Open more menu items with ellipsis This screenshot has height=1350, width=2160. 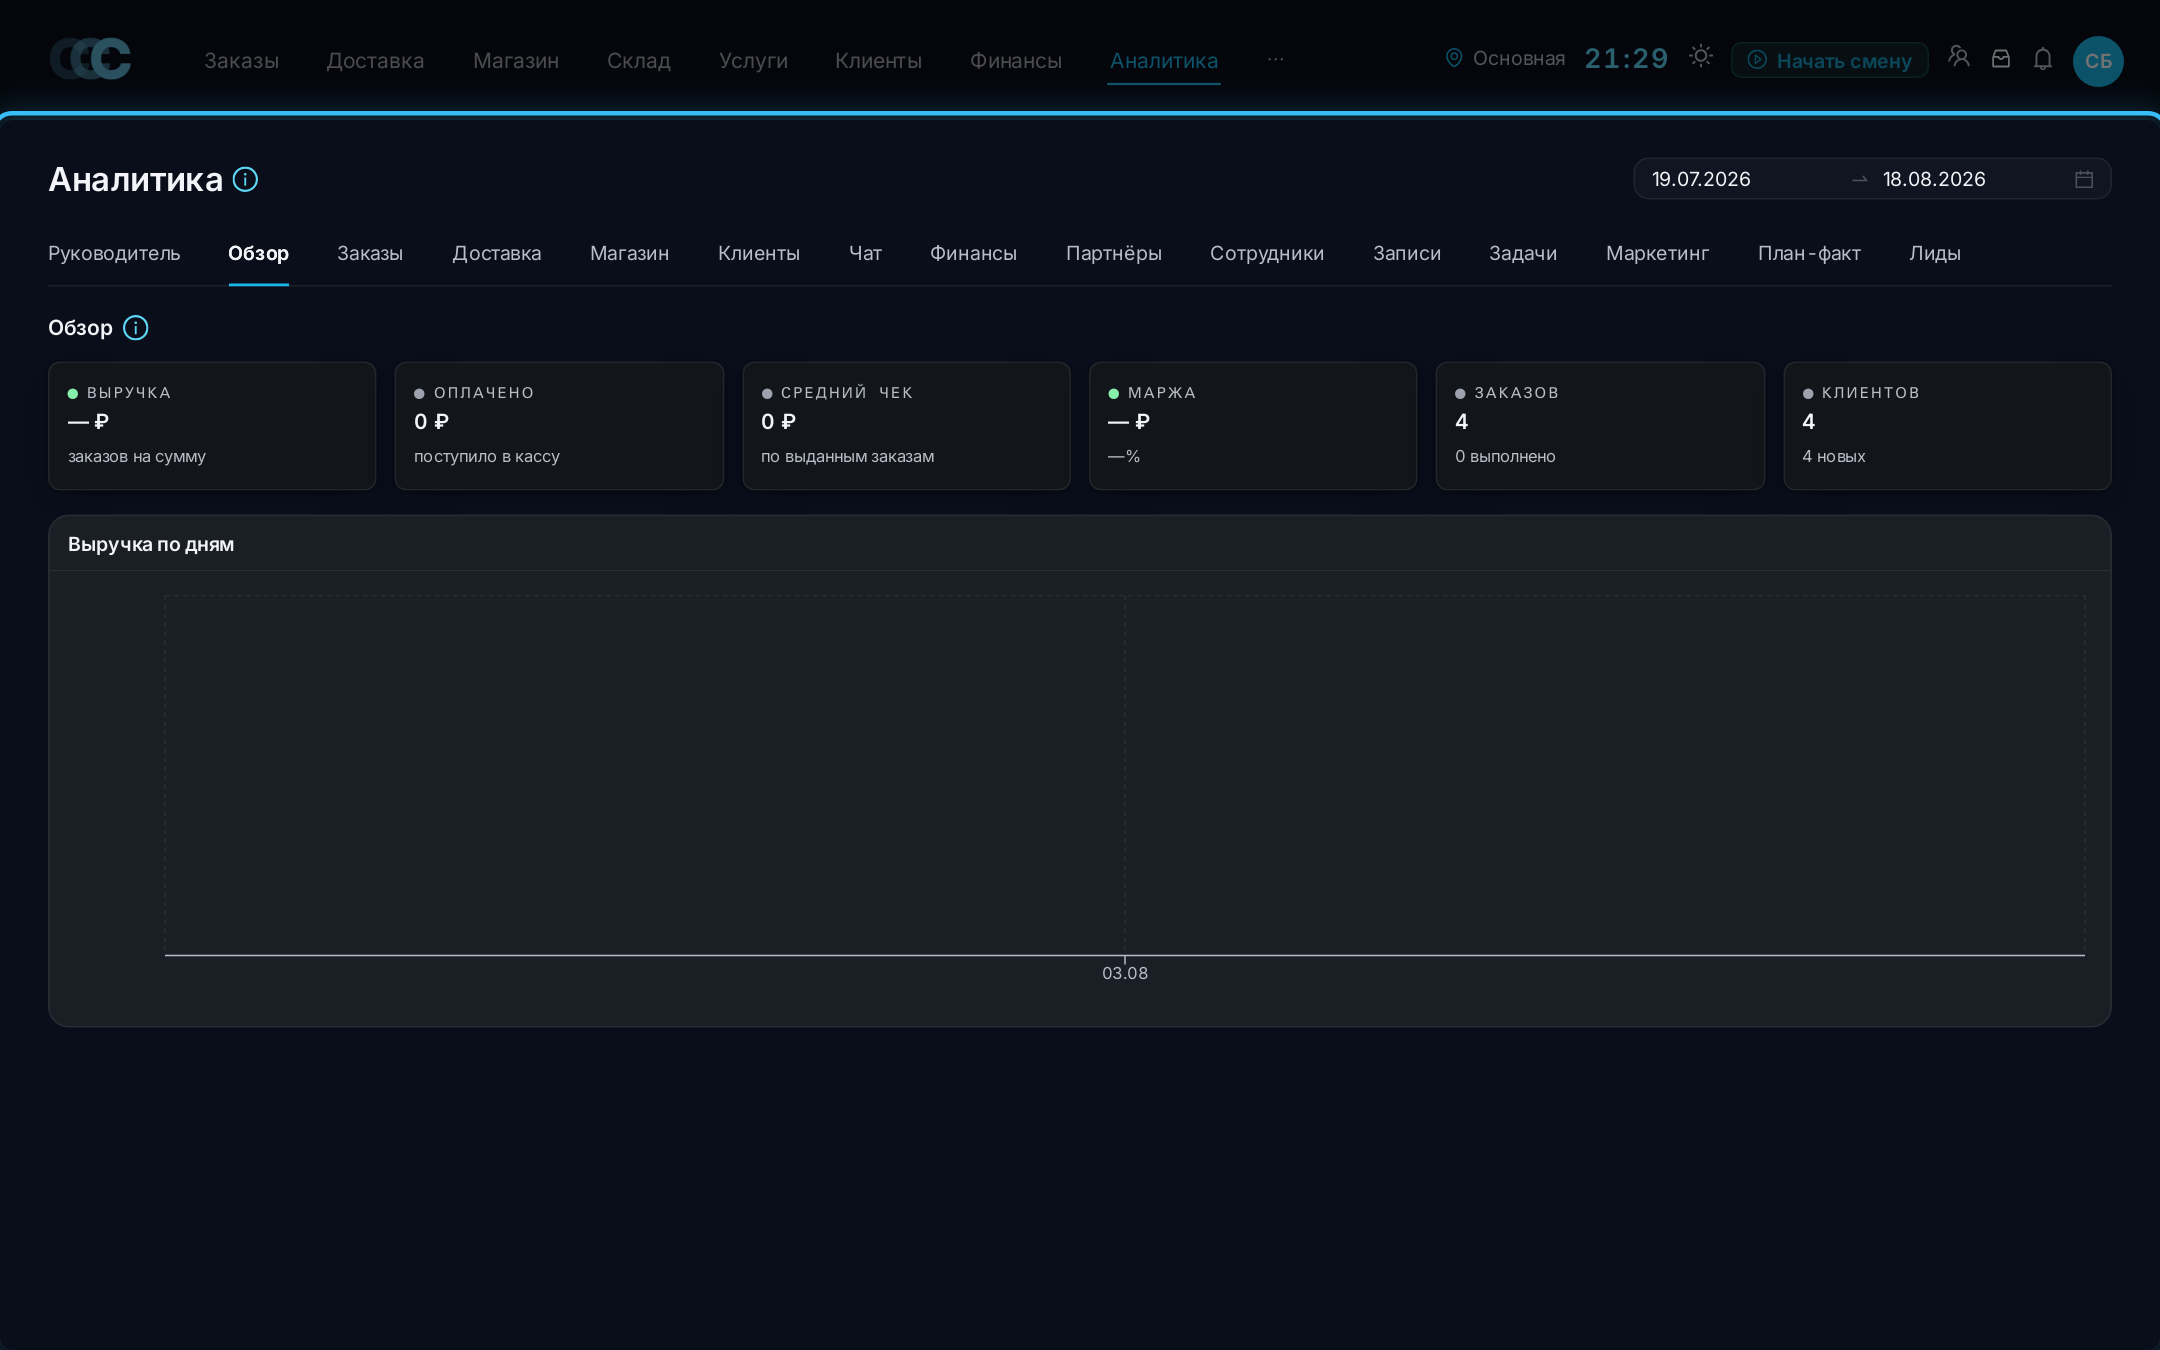point(1275,59)
